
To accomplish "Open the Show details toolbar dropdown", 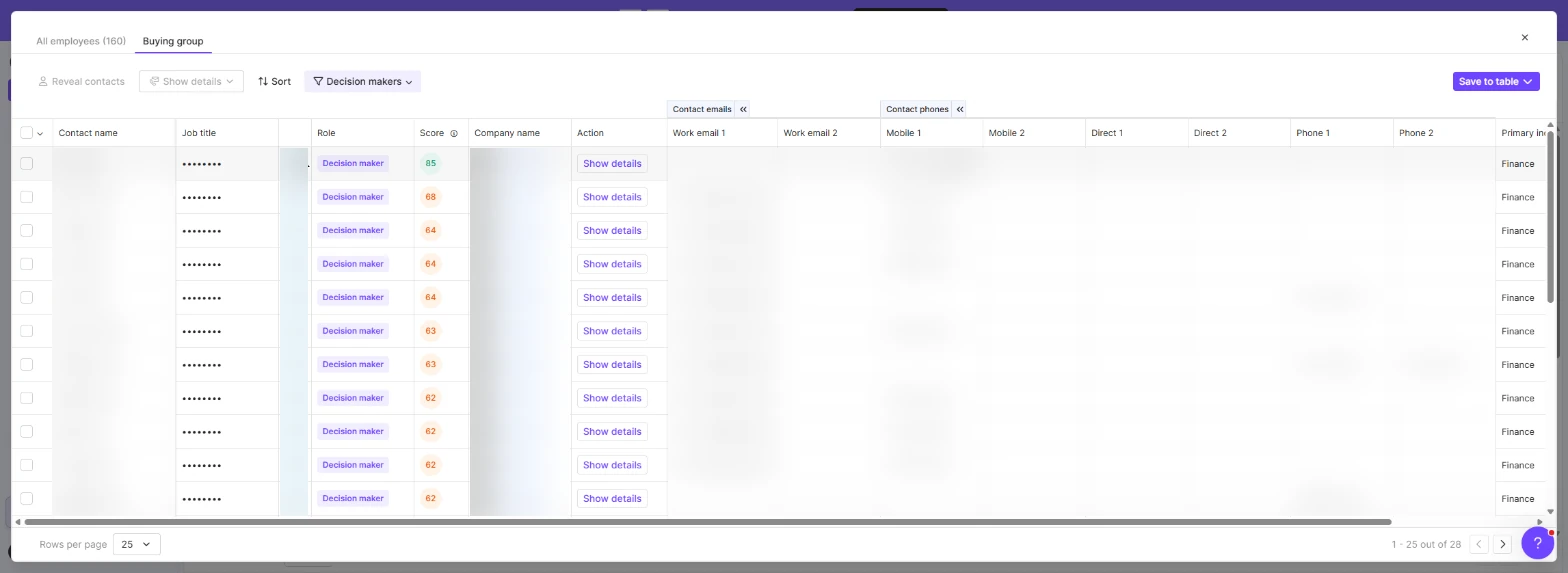I will point(191,82).
